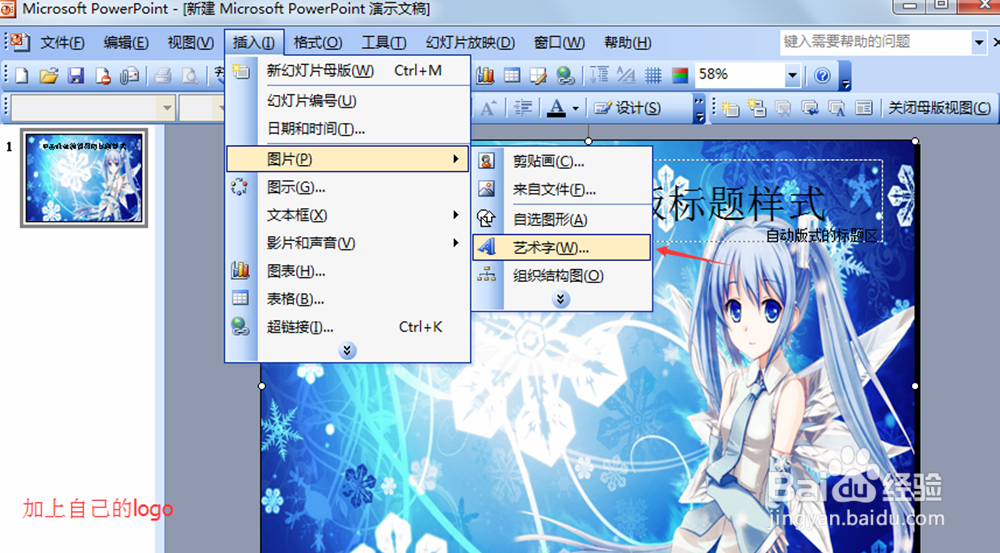Image resolution: width=1000 pixels, height=553 pixels.
Task: Toggle the Show Formatting toolbar icon
Action: (x=626, y=75)
